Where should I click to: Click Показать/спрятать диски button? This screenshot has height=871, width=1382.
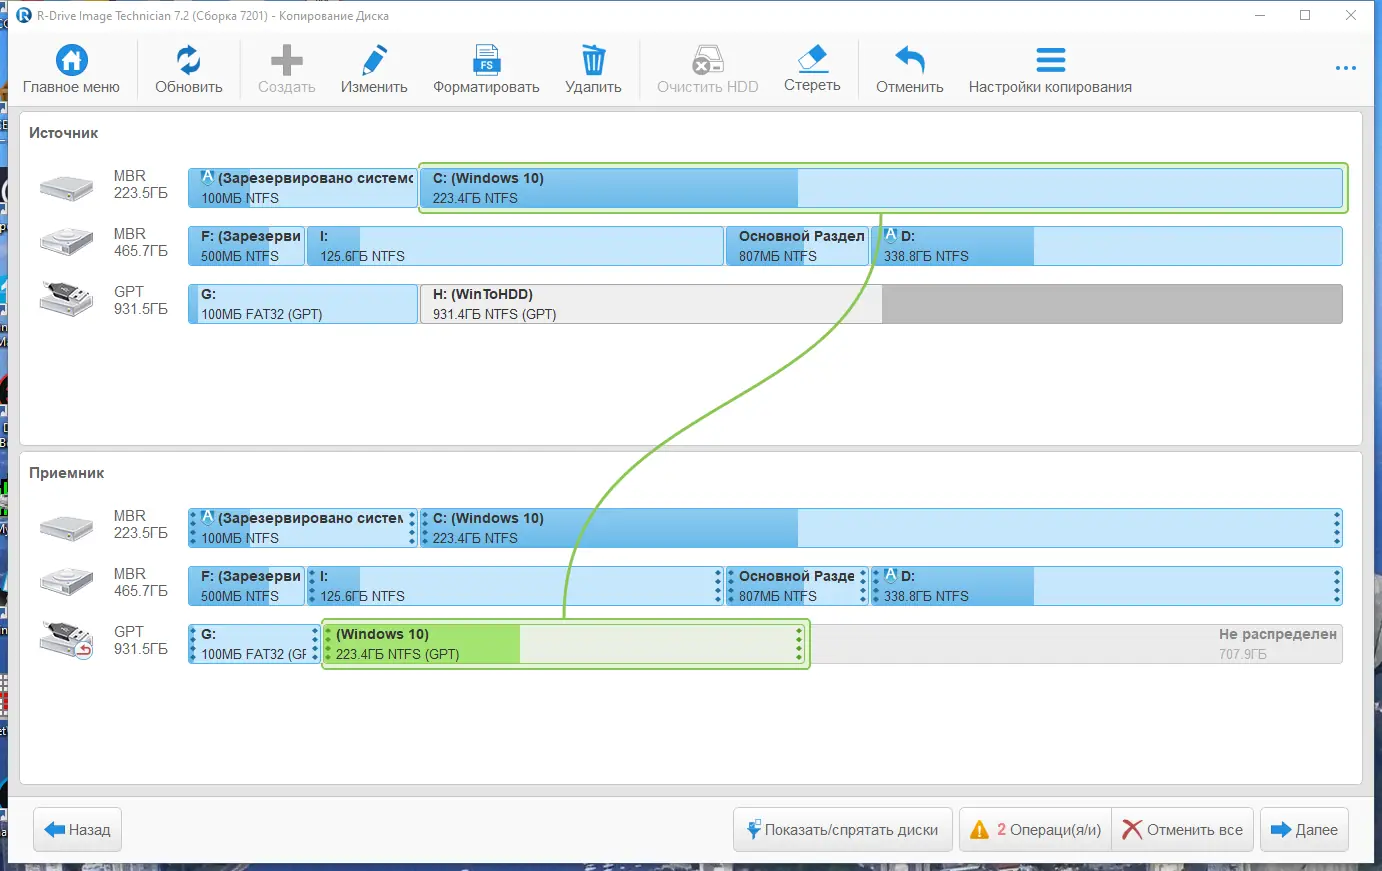coord(843,830)
